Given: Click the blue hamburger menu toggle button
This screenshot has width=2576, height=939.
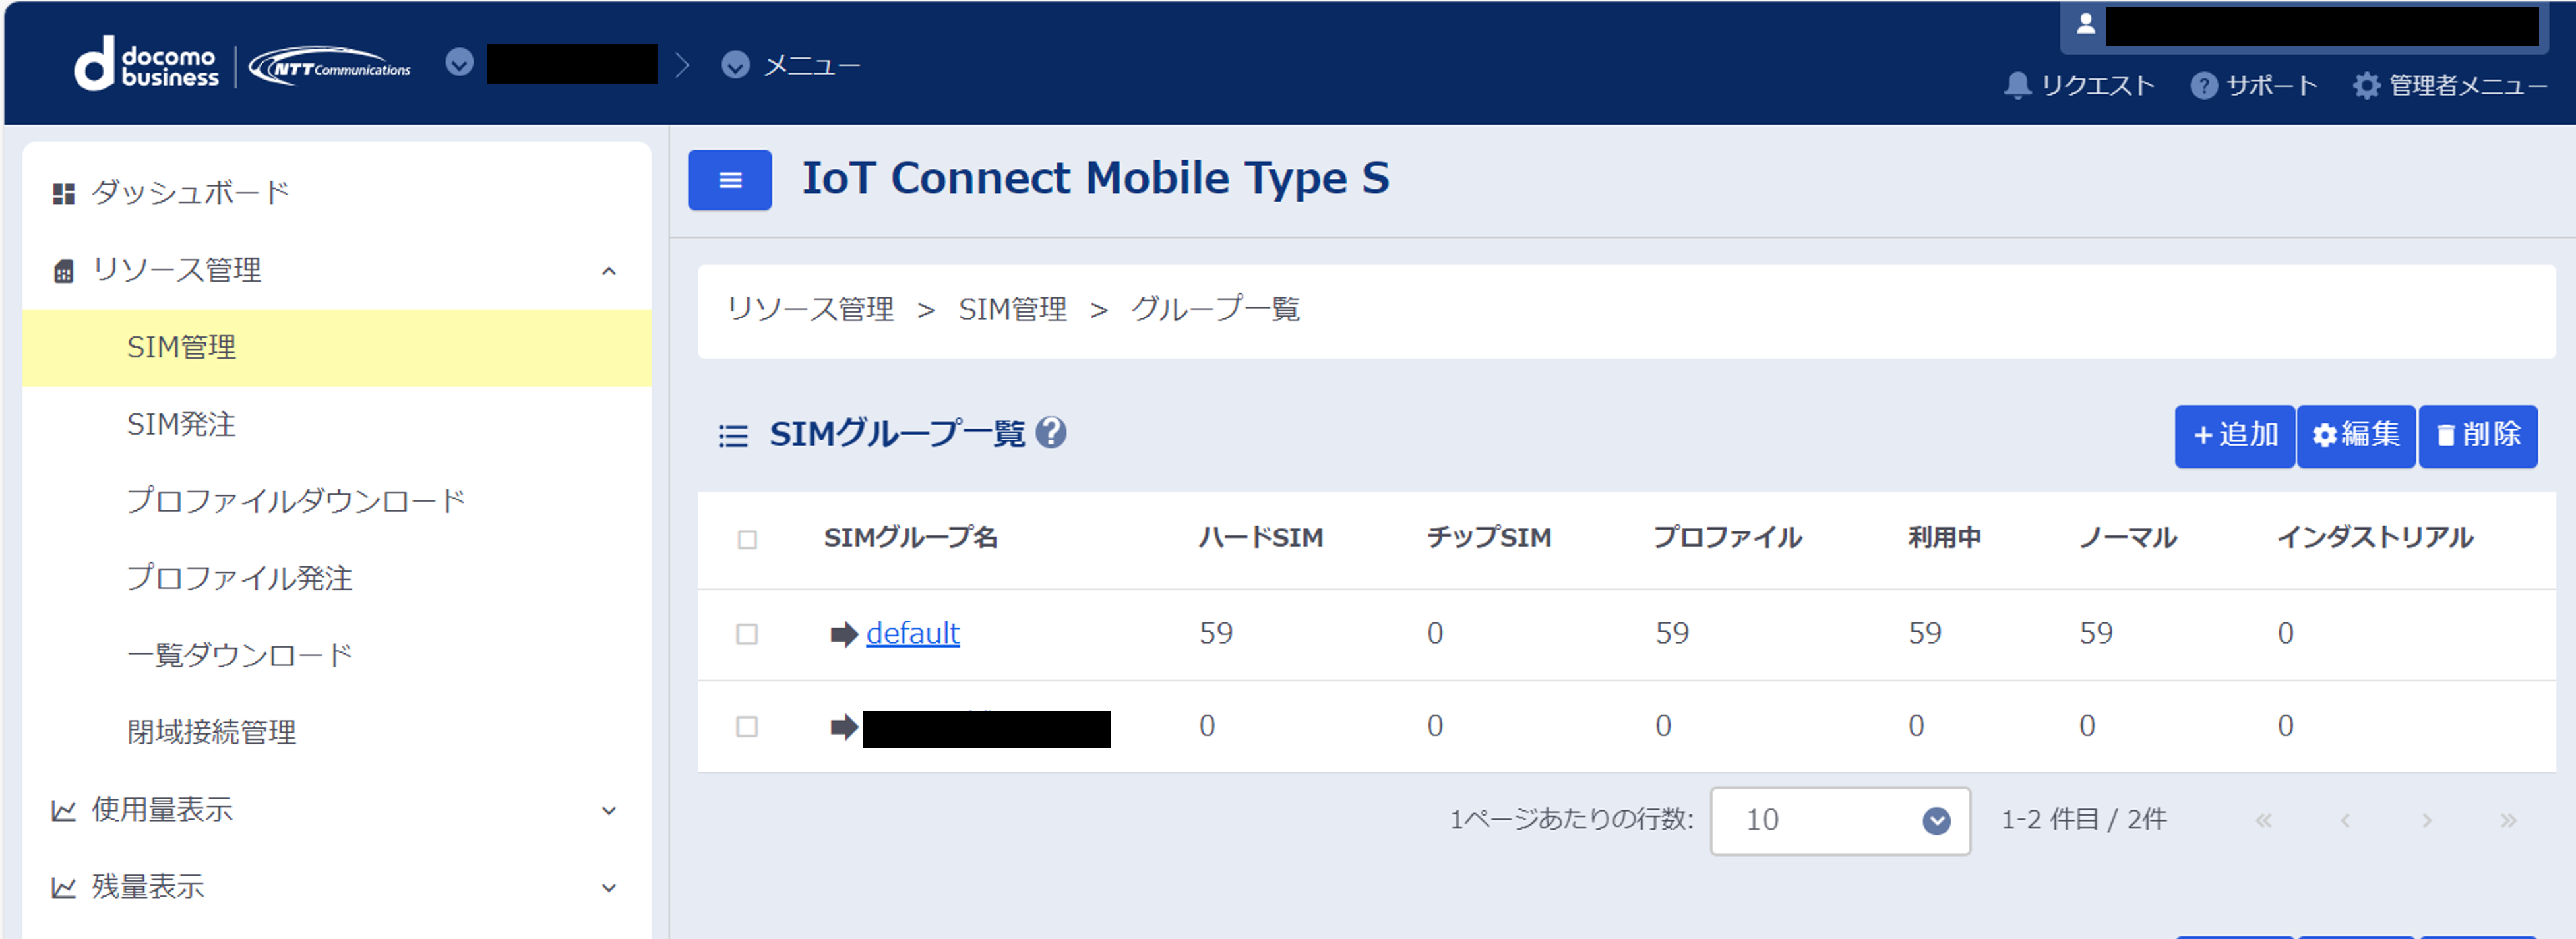Looking at the screenshot, I should coord(729,180).
